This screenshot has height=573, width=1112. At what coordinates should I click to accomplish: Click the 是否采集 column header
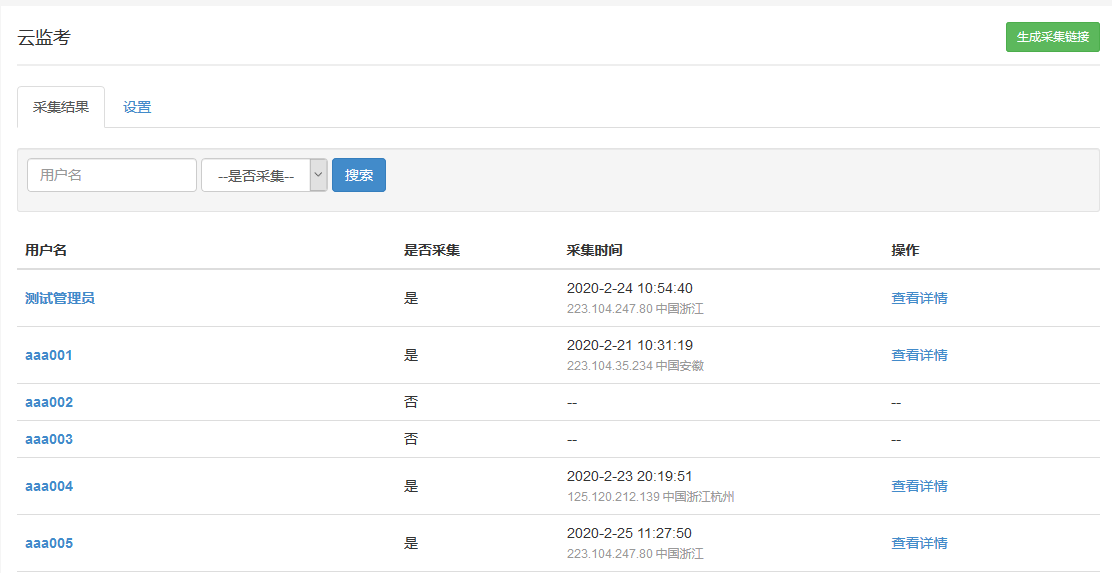[432, 250]
